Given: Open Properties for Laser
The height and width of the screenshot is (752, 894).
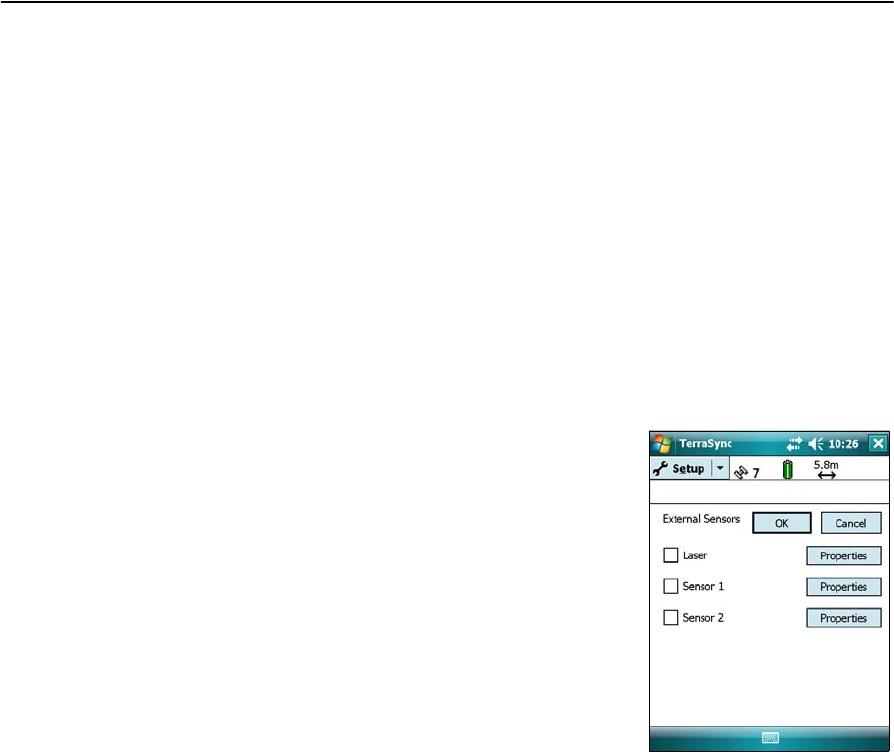Looking at the screenshot, I should 844,556.
